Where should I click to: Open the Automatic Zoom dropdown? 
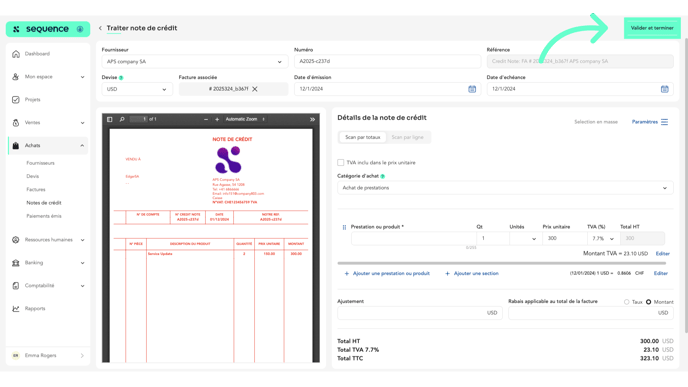coord(245,119)
